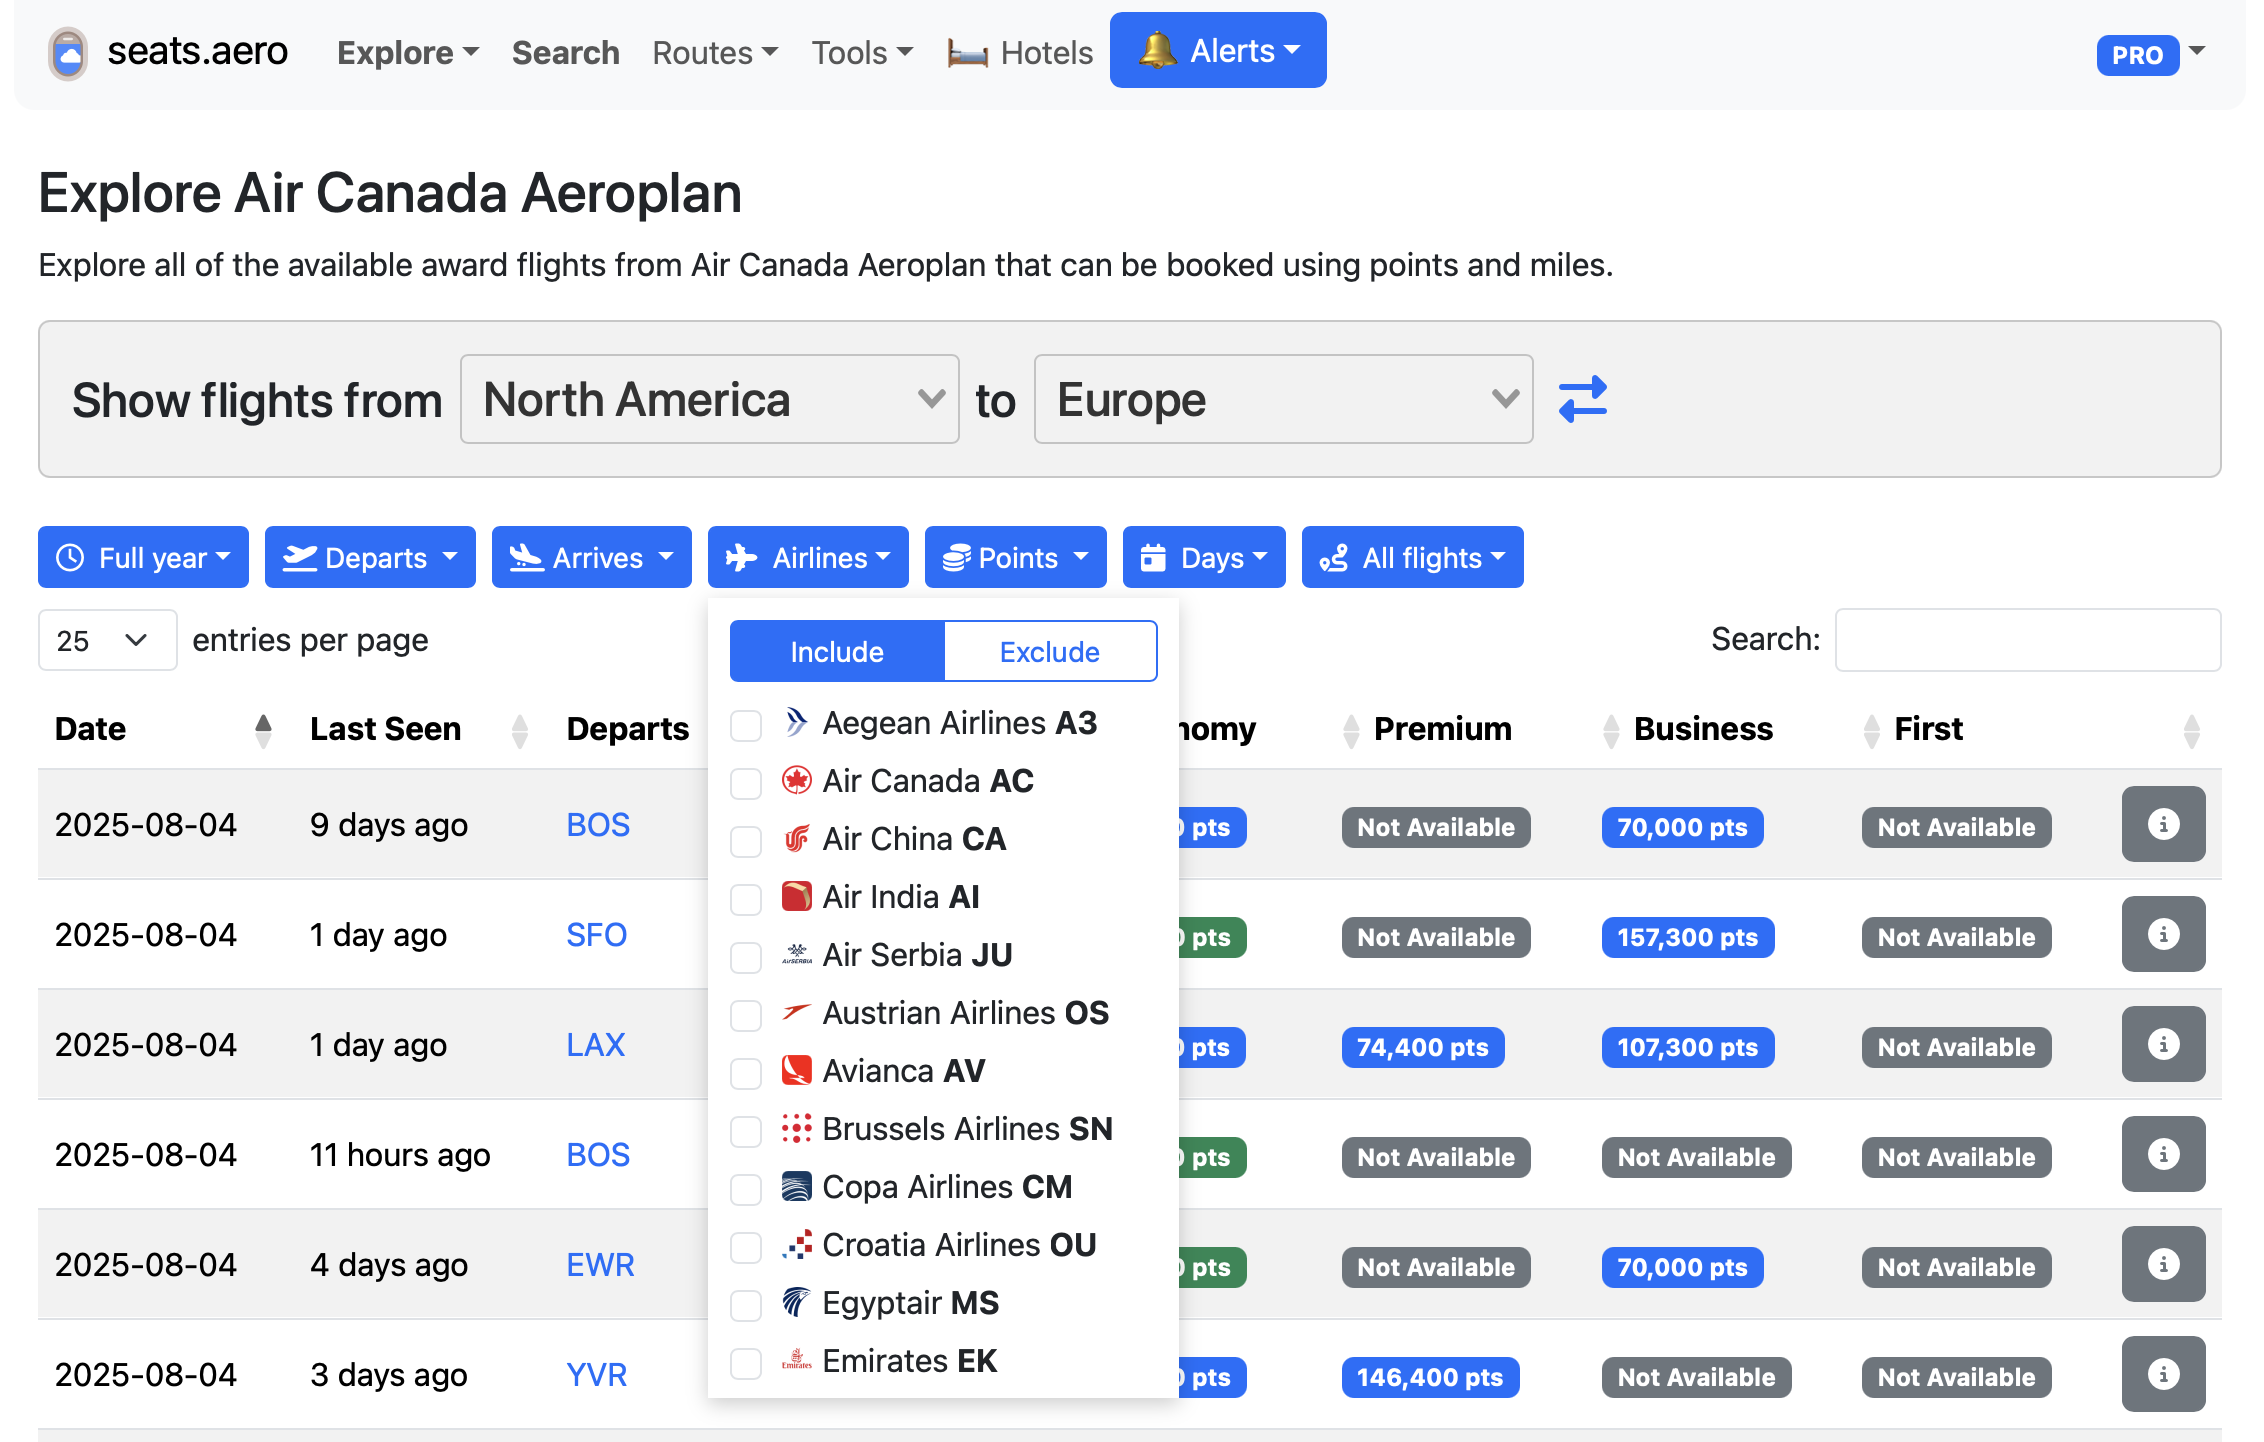Viewport: 2264px width, 1442px height.
Task: Click the Egyptair logo
Action: point(796,1302)
